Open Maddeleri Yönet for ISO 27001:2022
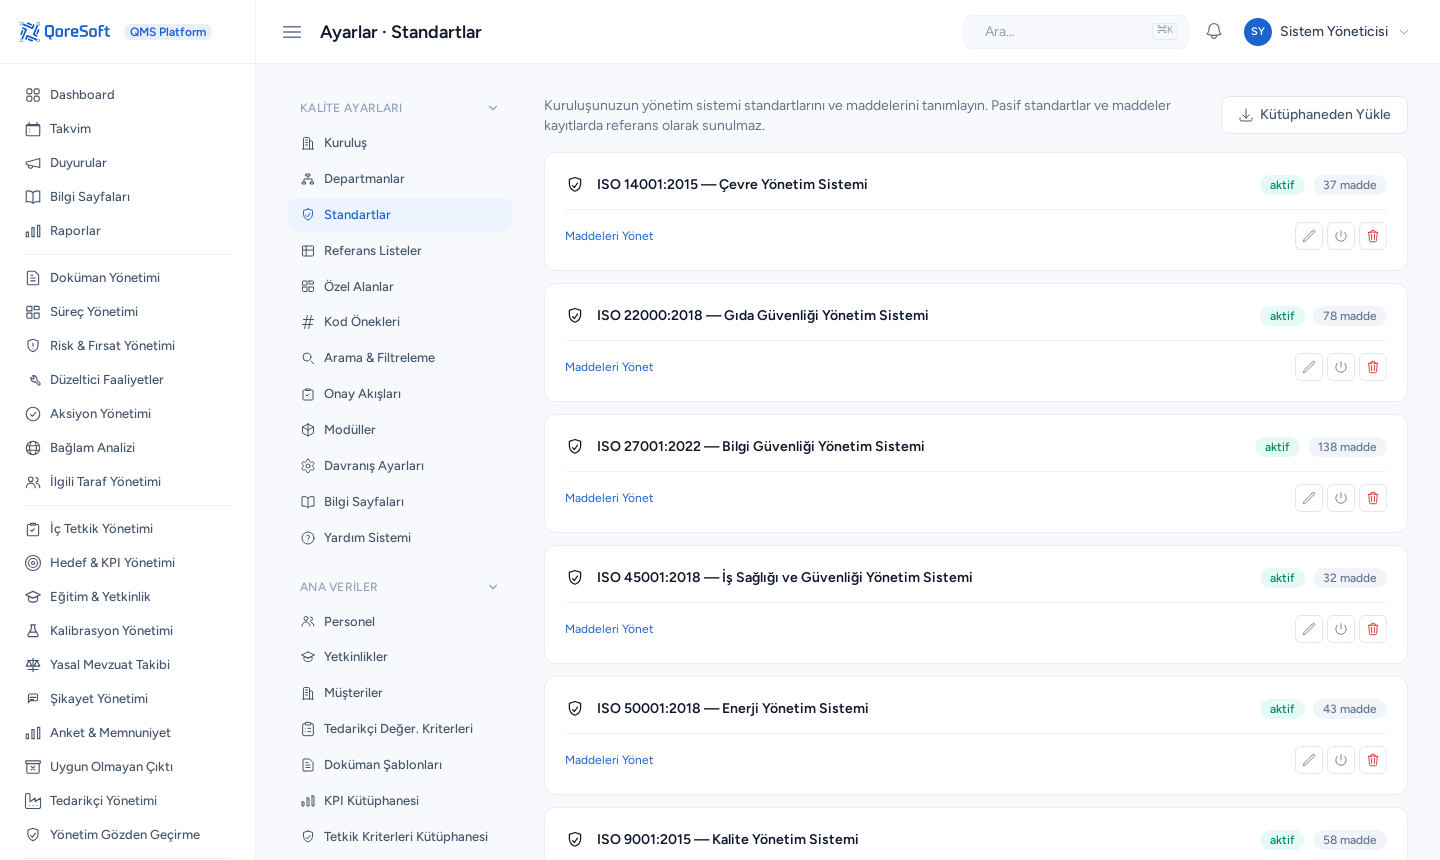Image resolution: width=1440 pixels, height=860 pixels. [x=609, y=498]
